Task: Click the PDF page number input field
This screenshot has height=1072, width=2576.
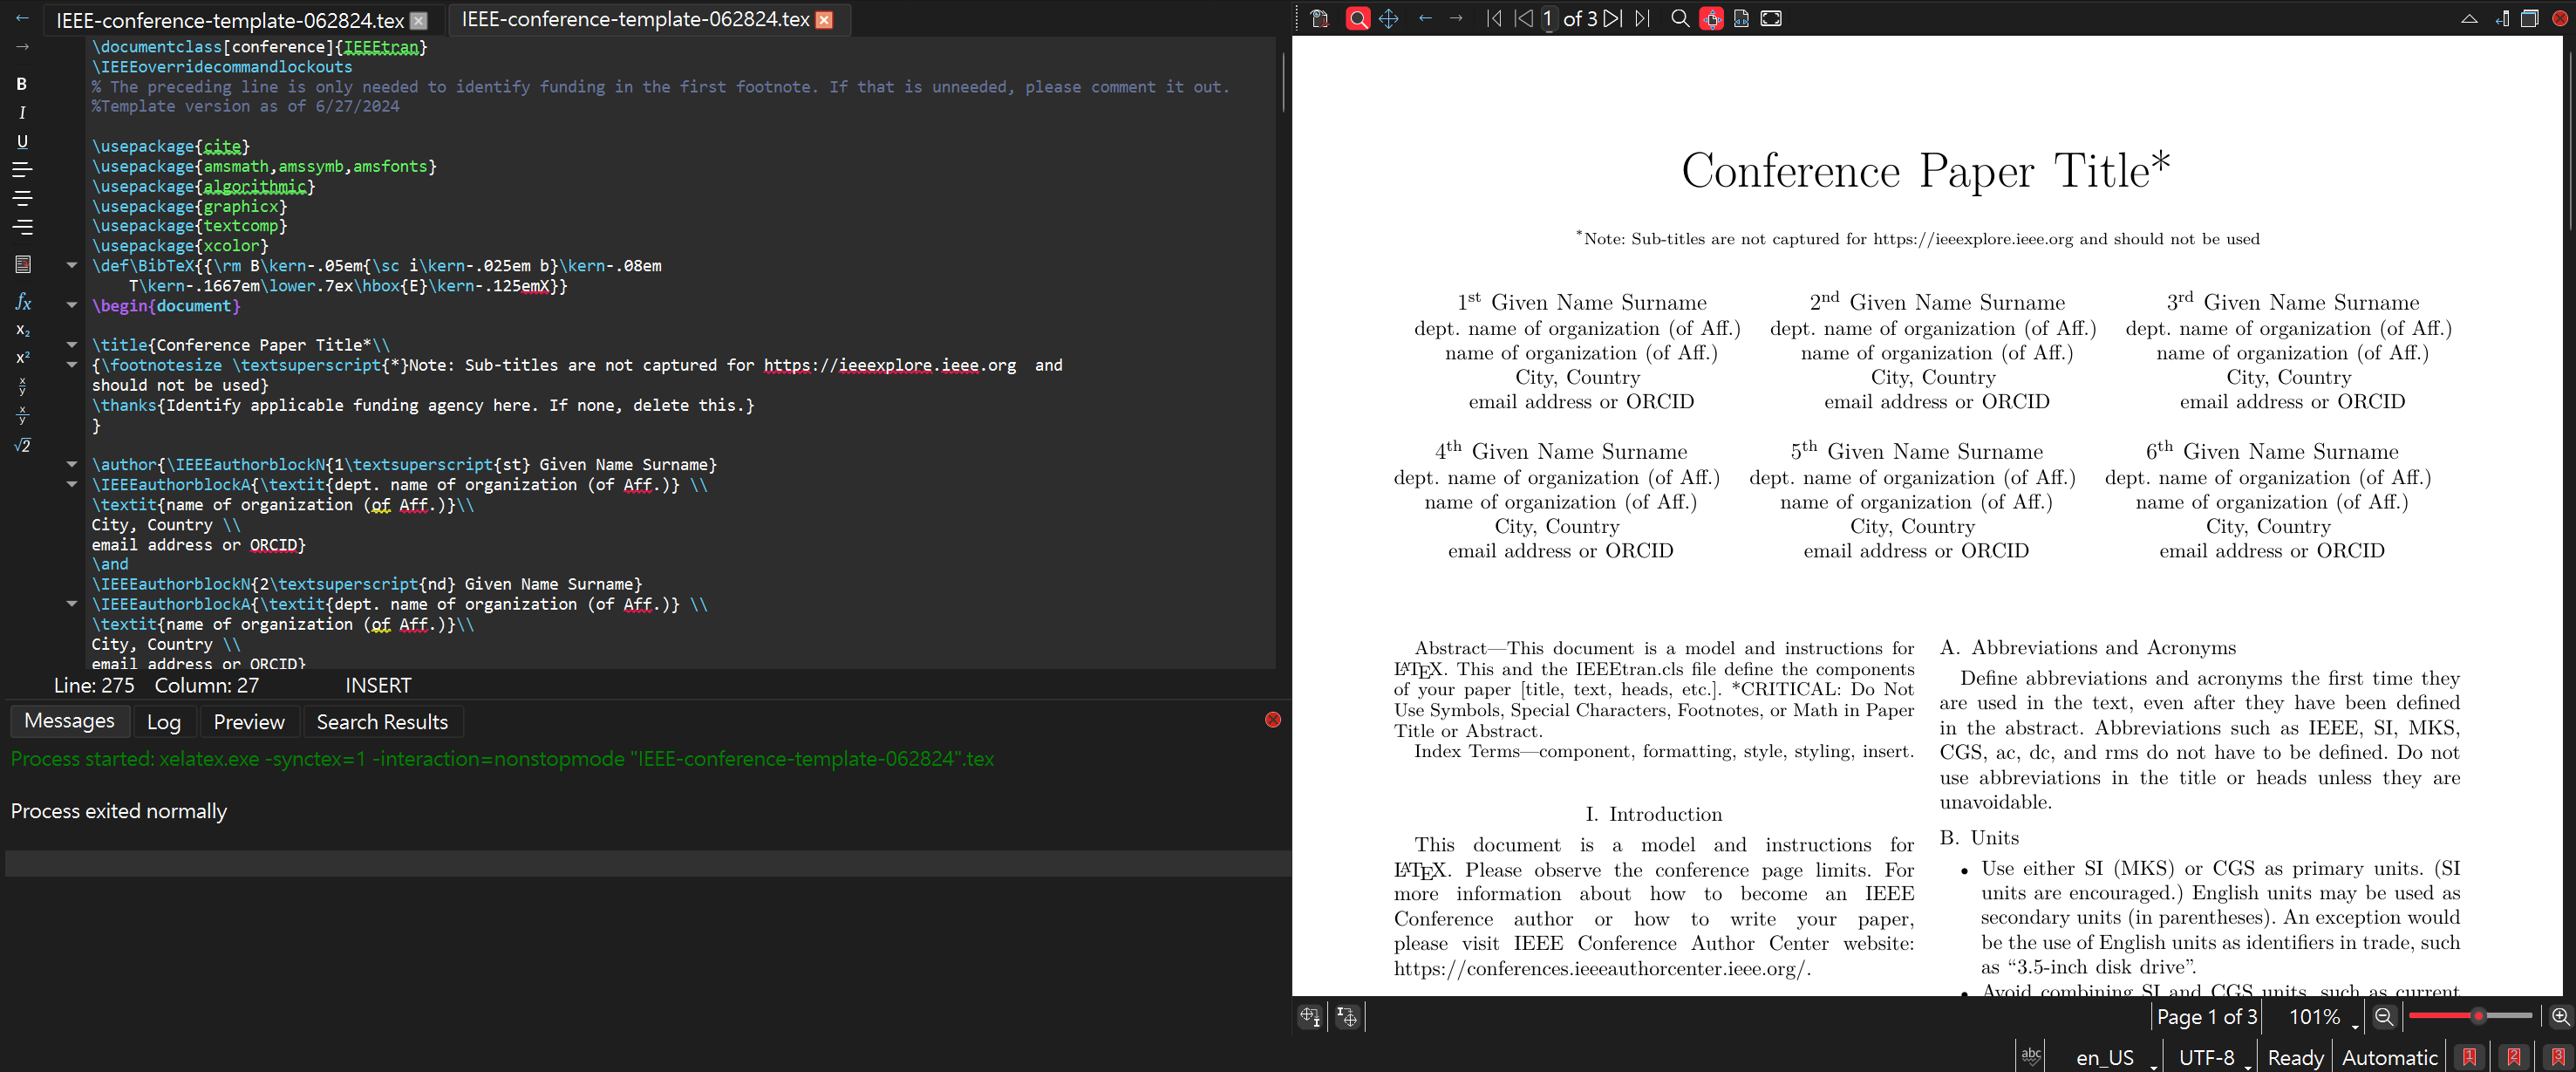Action: click(x=1548, y=18)
